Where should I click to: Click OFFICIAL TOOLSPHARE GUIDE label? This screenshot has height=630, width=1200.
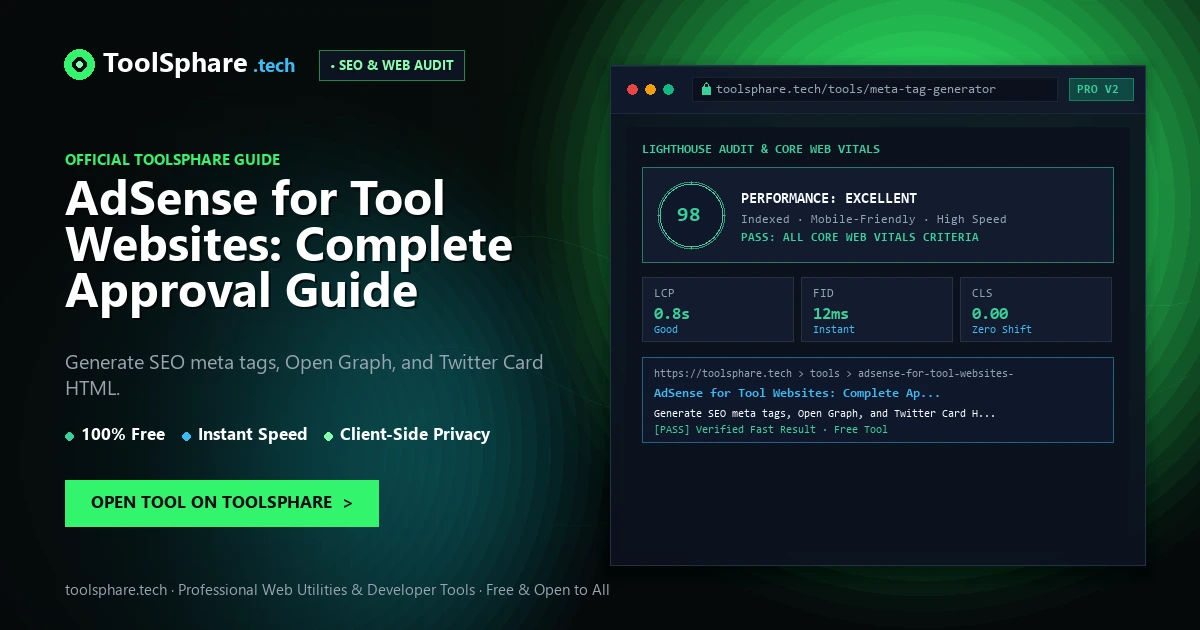(172, 159)
